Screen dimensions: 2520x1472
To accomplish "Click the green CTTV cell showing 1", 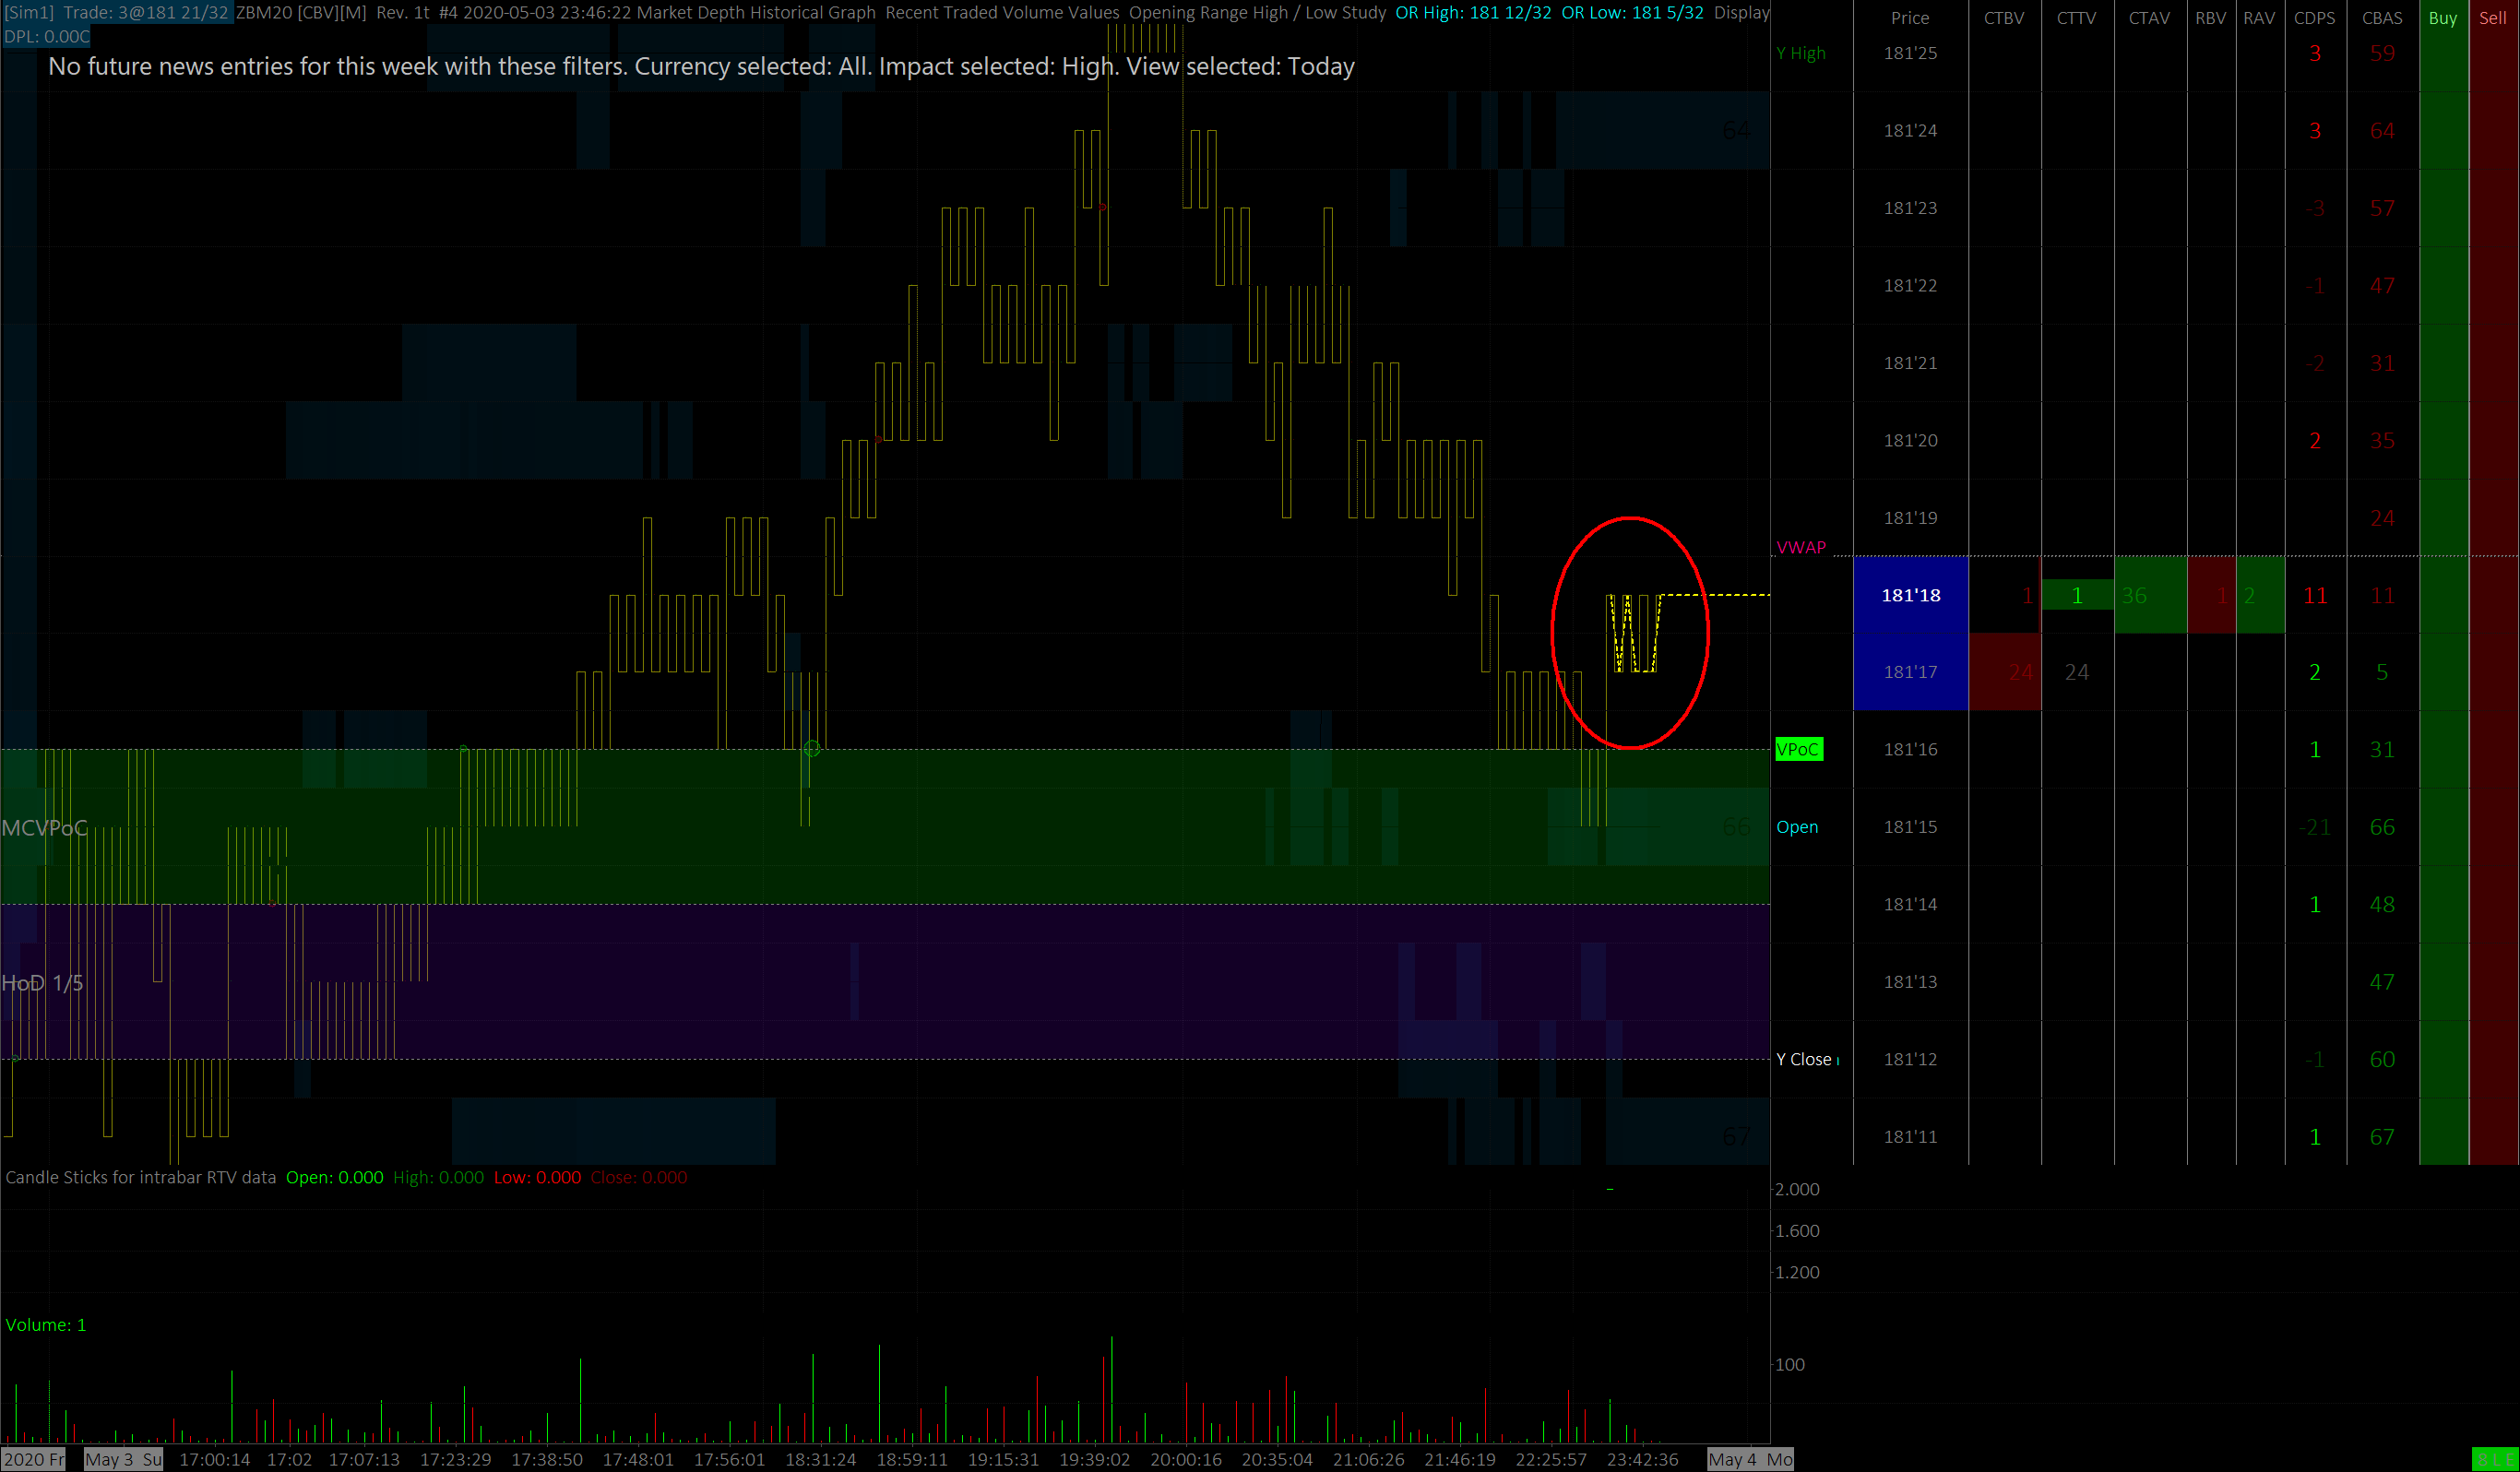I will [2076, 595].
